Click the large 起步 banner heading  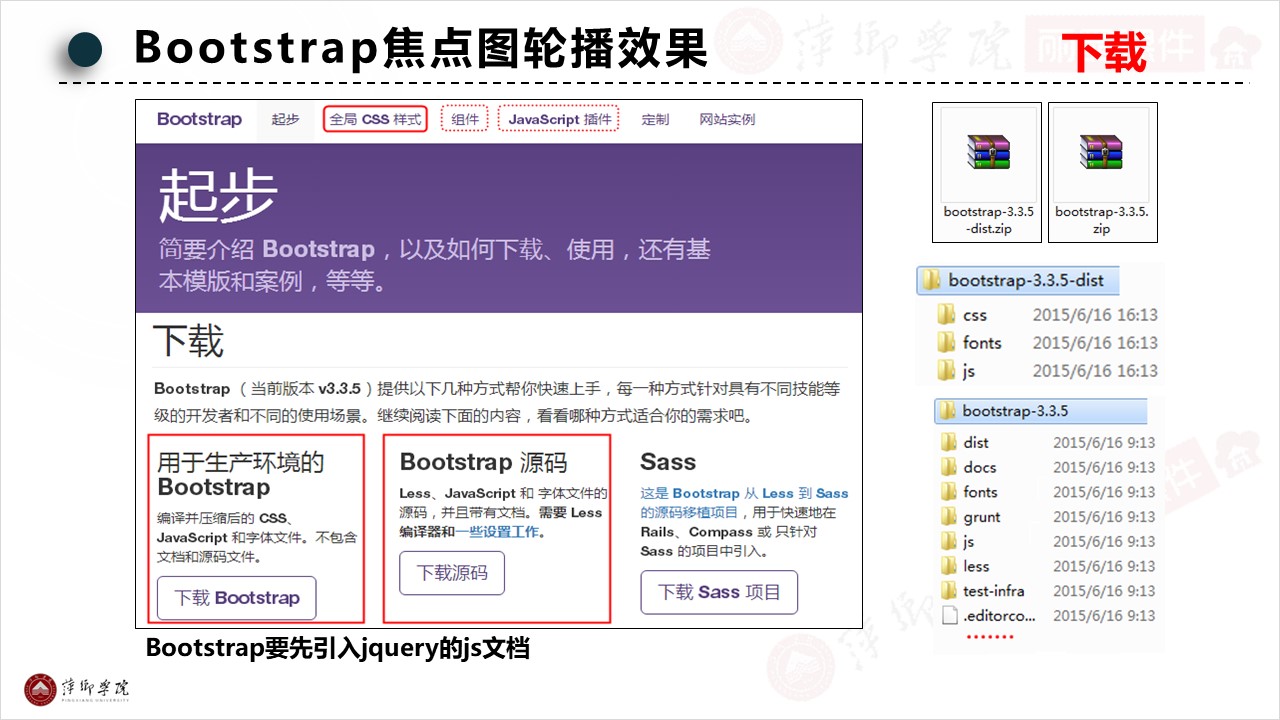coord(218,194)
